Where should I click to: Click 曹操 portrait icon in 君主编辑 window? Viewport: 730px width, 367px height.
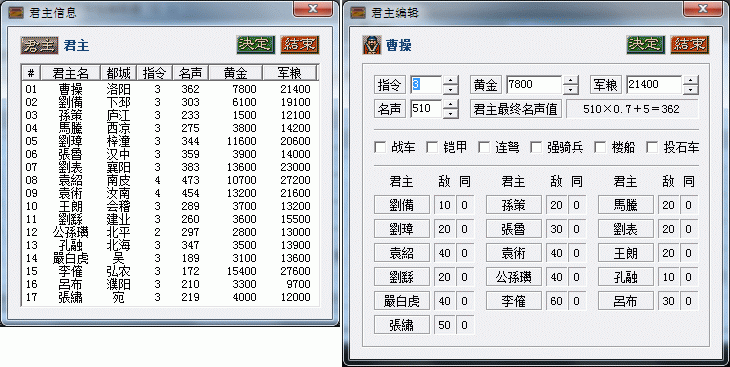coord(372,45)
